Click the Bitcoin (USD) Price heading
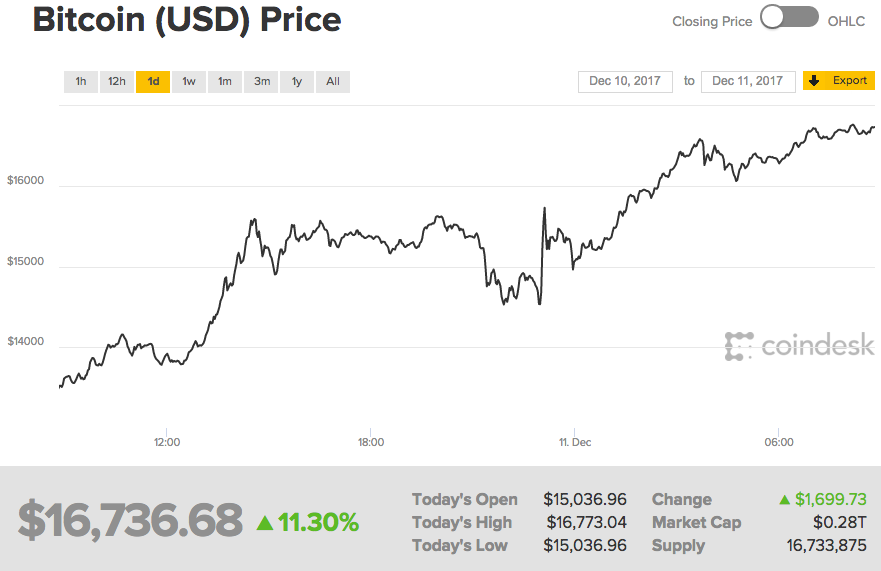 187,19
